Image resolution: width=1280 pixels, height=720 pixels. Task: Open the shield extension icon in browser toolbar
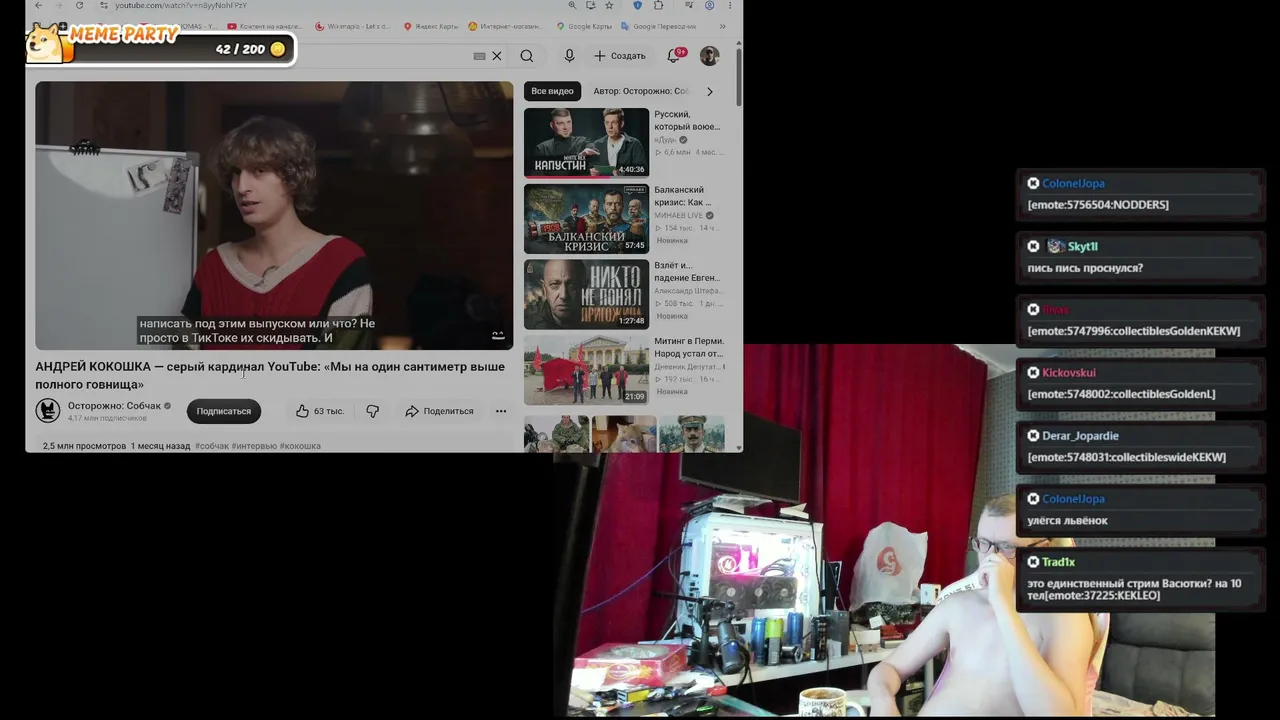(x=637, y=5)
